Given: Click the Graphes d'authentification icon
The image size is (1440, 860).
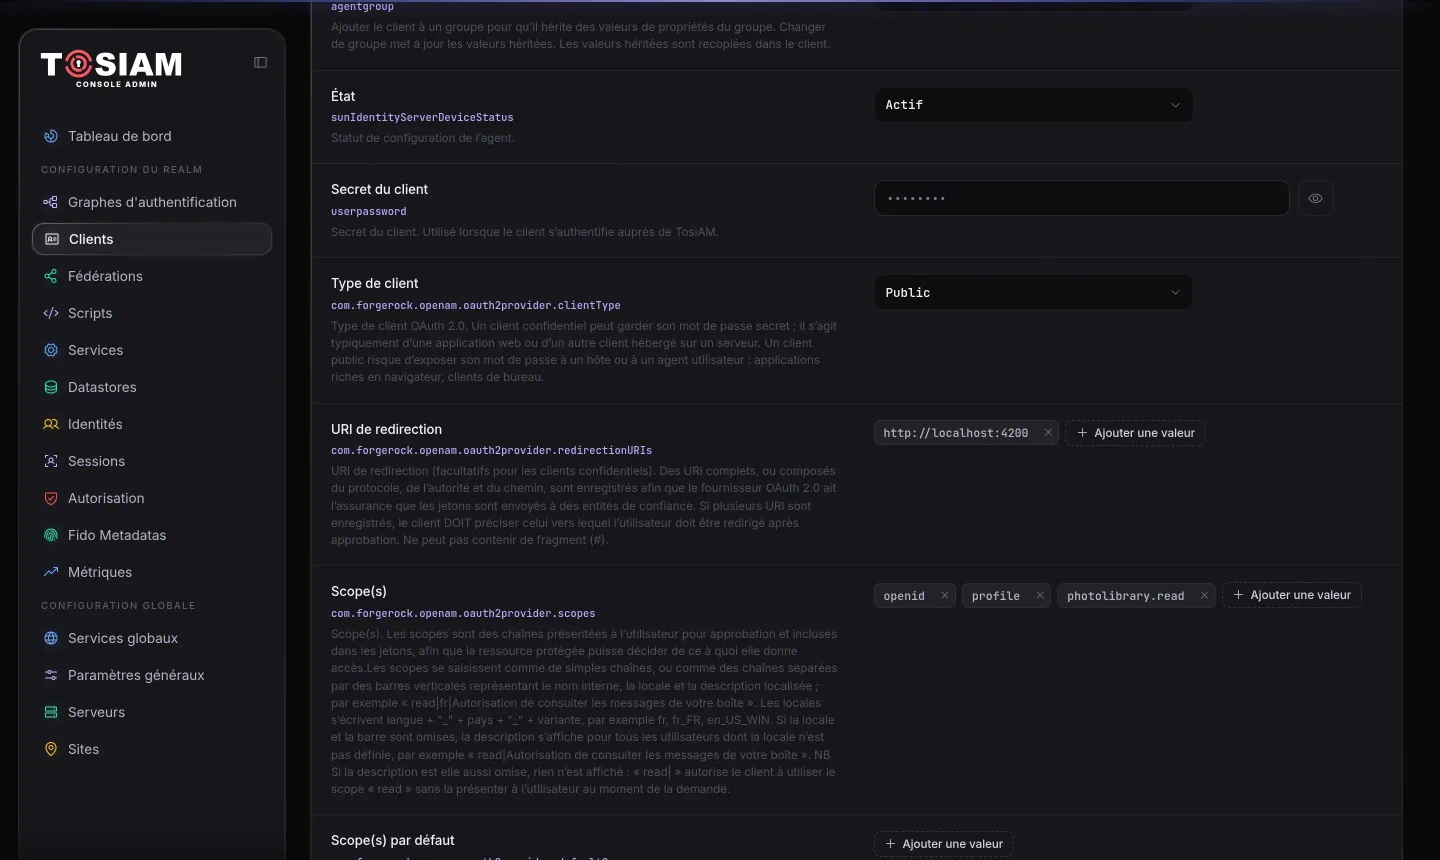Looking at the screenshot, I should coord(51,202).
